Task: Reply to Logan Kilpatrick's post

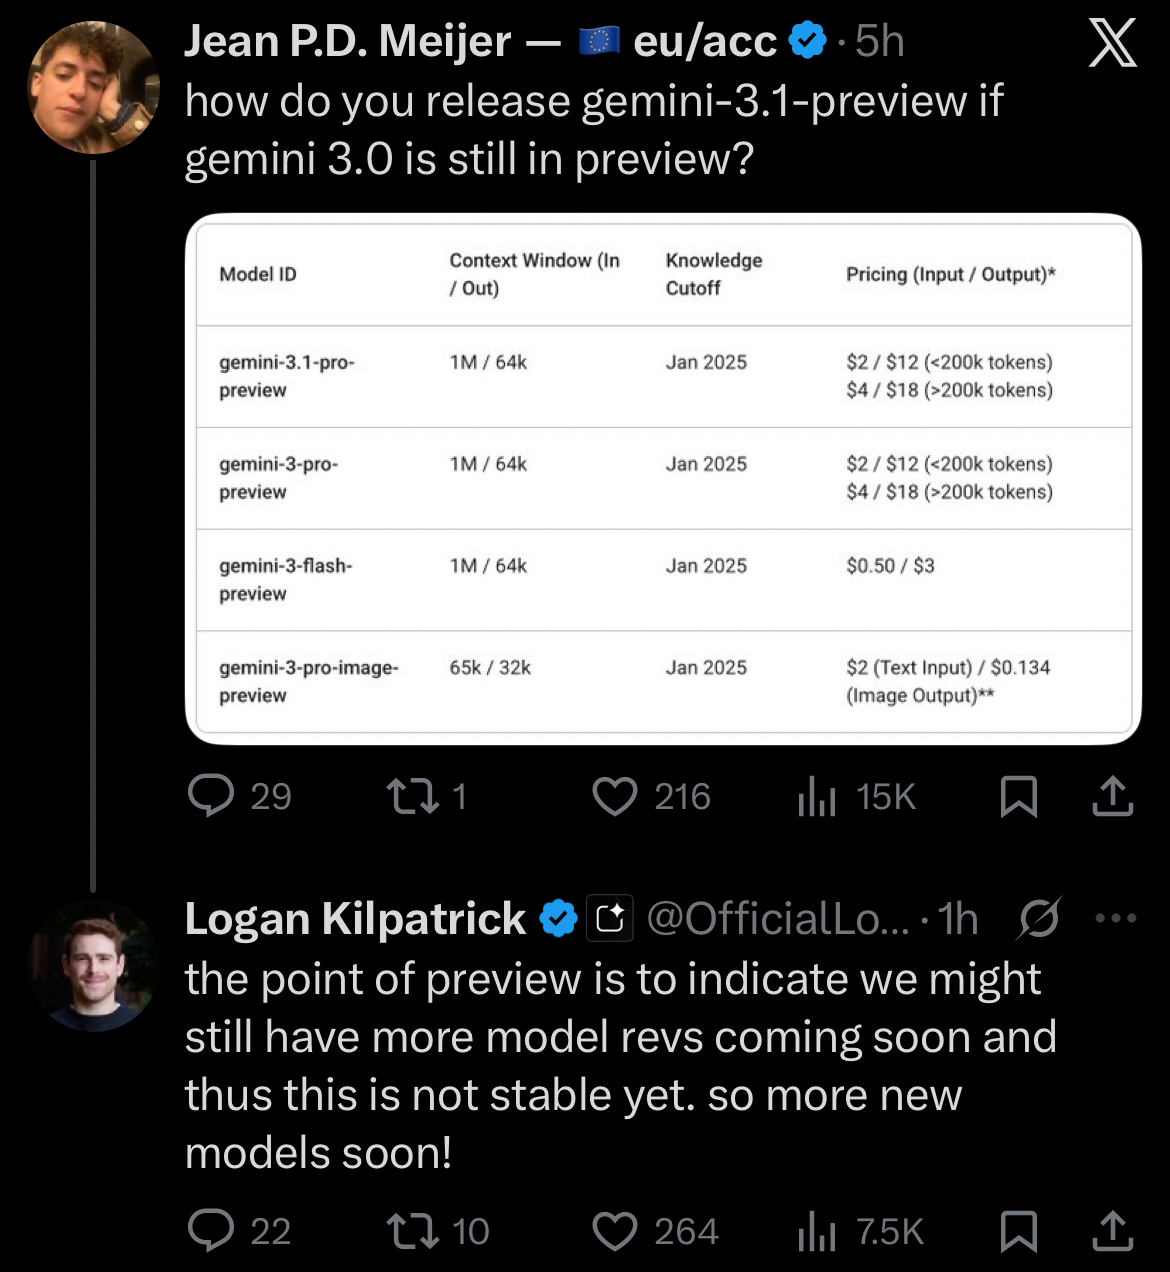Action: 211,1232
